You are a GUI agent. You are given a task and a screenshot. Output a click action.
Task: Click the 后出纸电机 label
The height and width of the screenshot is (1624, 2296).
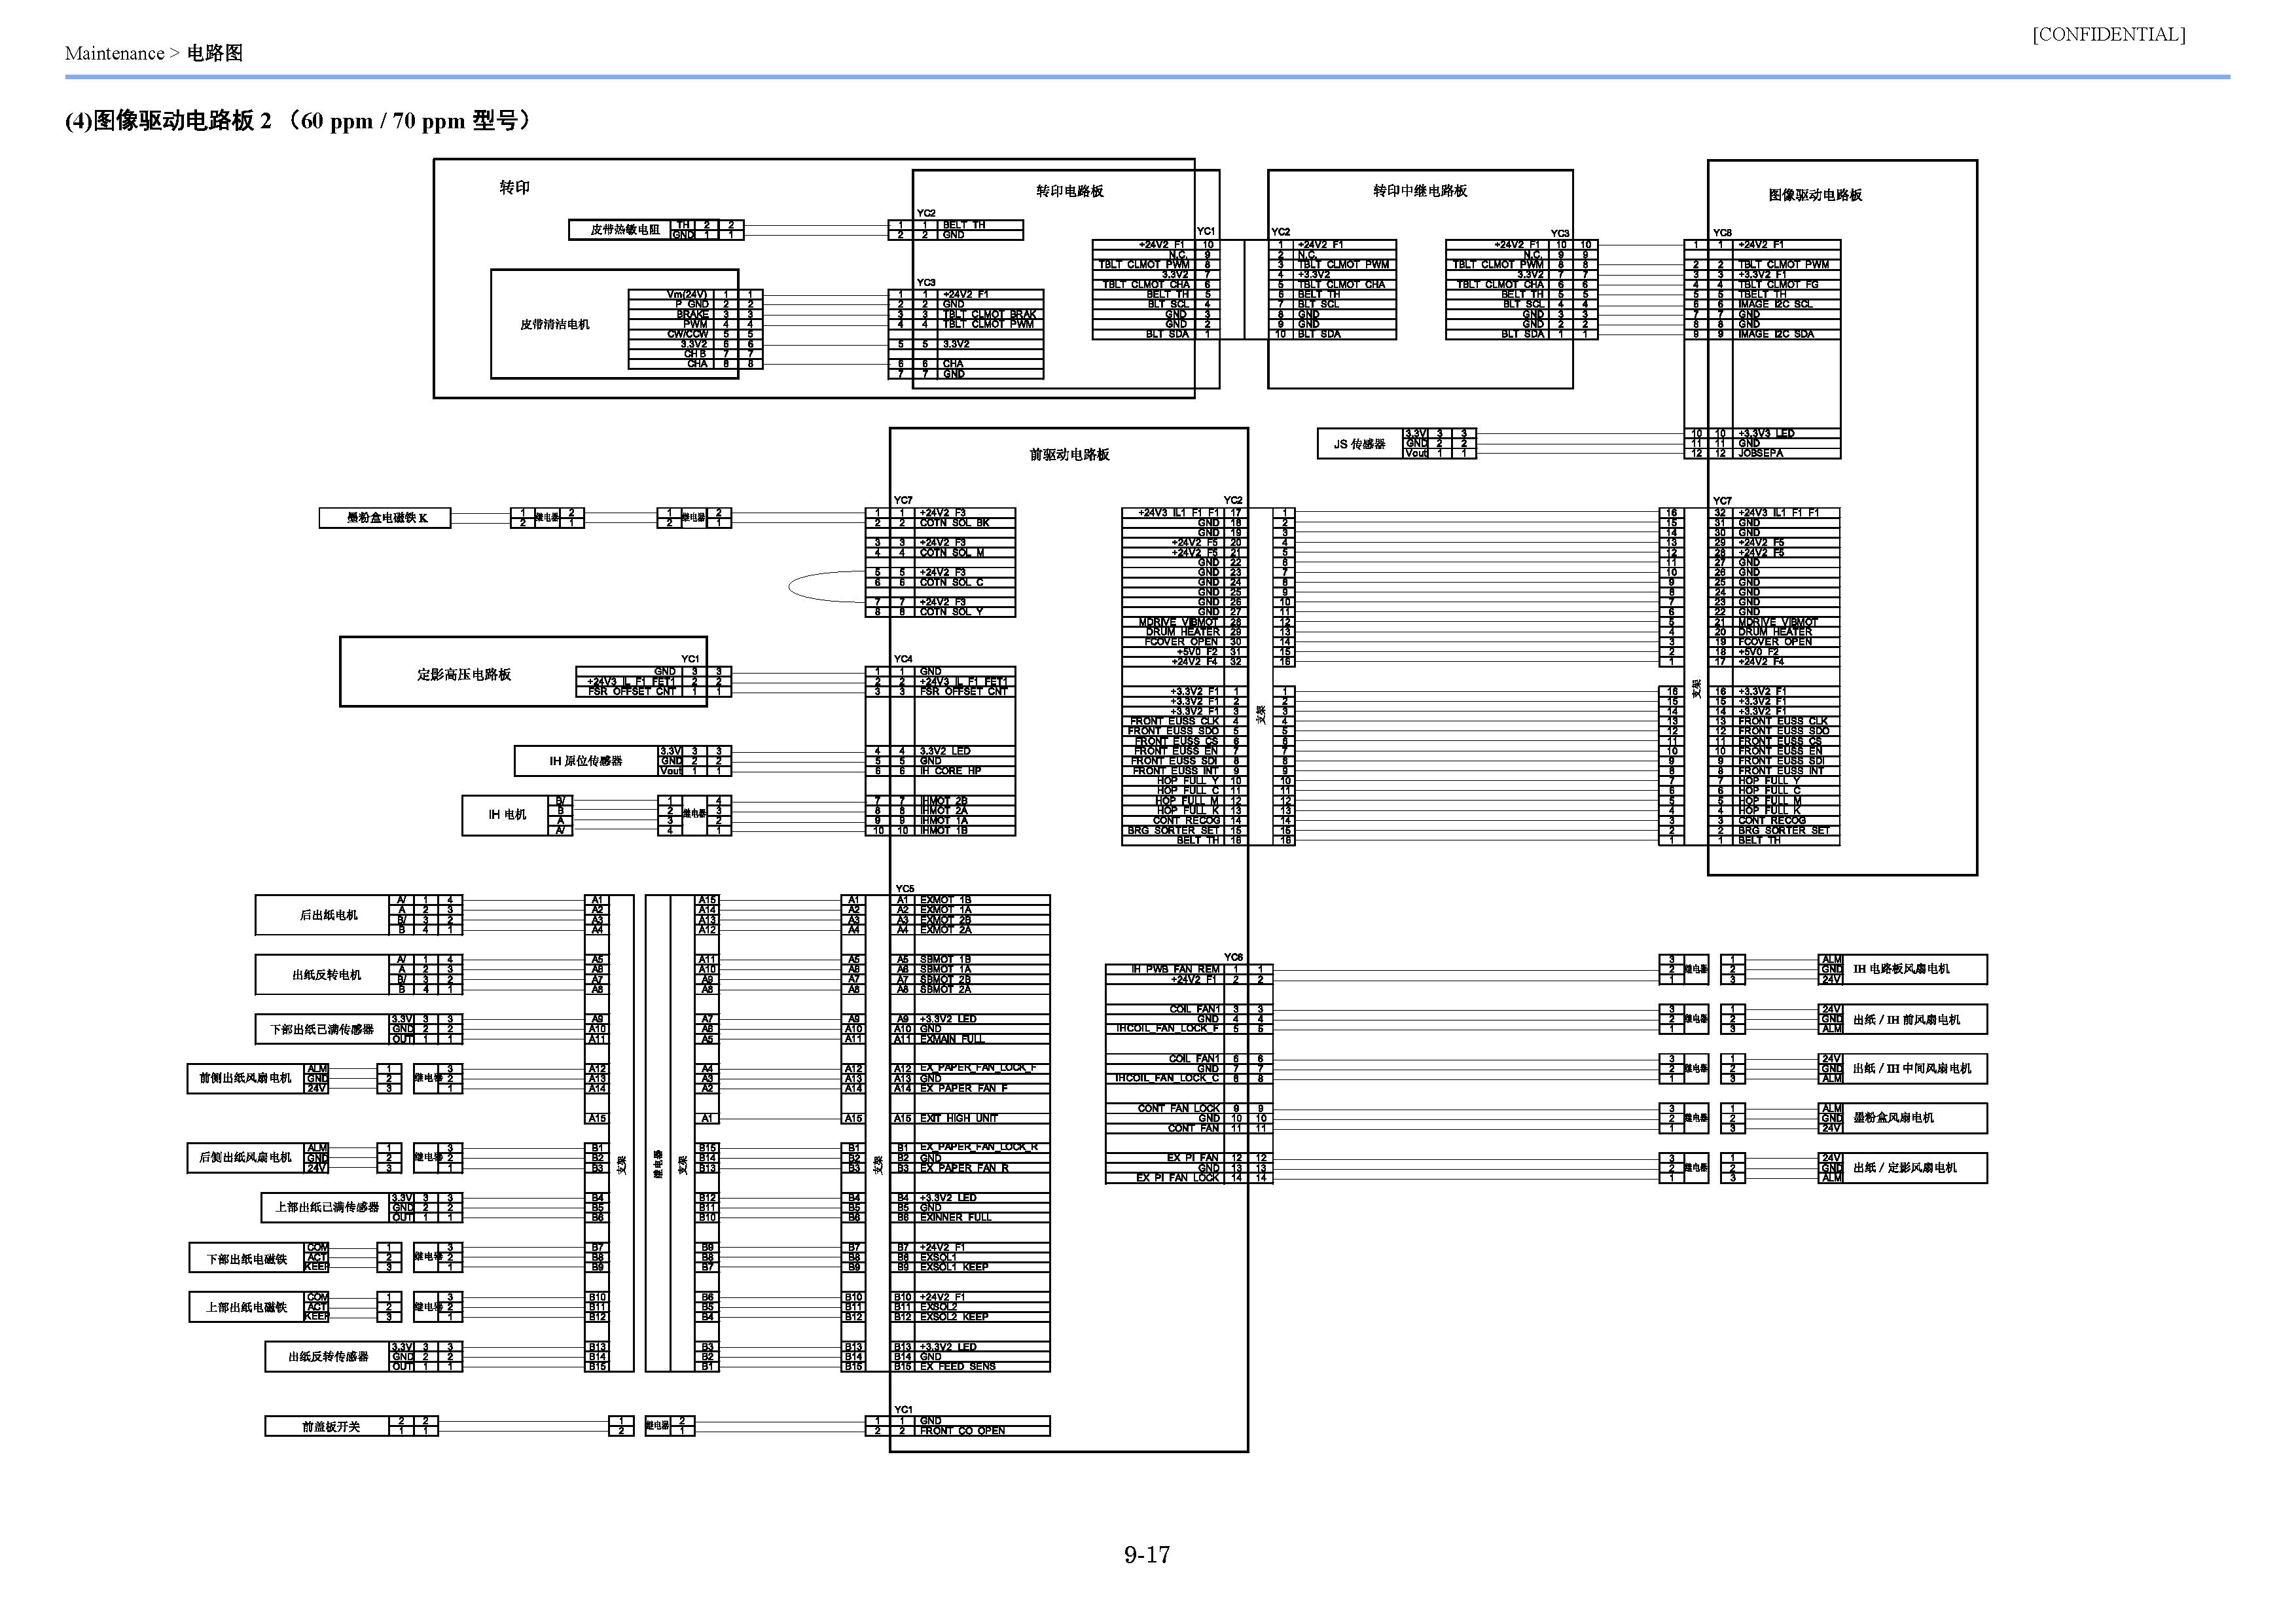click(328, 916)
